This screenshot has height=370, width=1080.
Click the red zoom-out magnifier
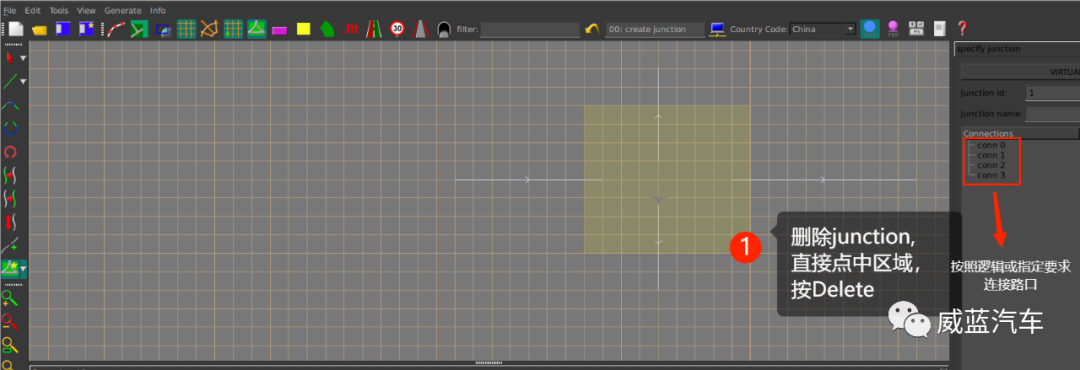coord(10,322)
